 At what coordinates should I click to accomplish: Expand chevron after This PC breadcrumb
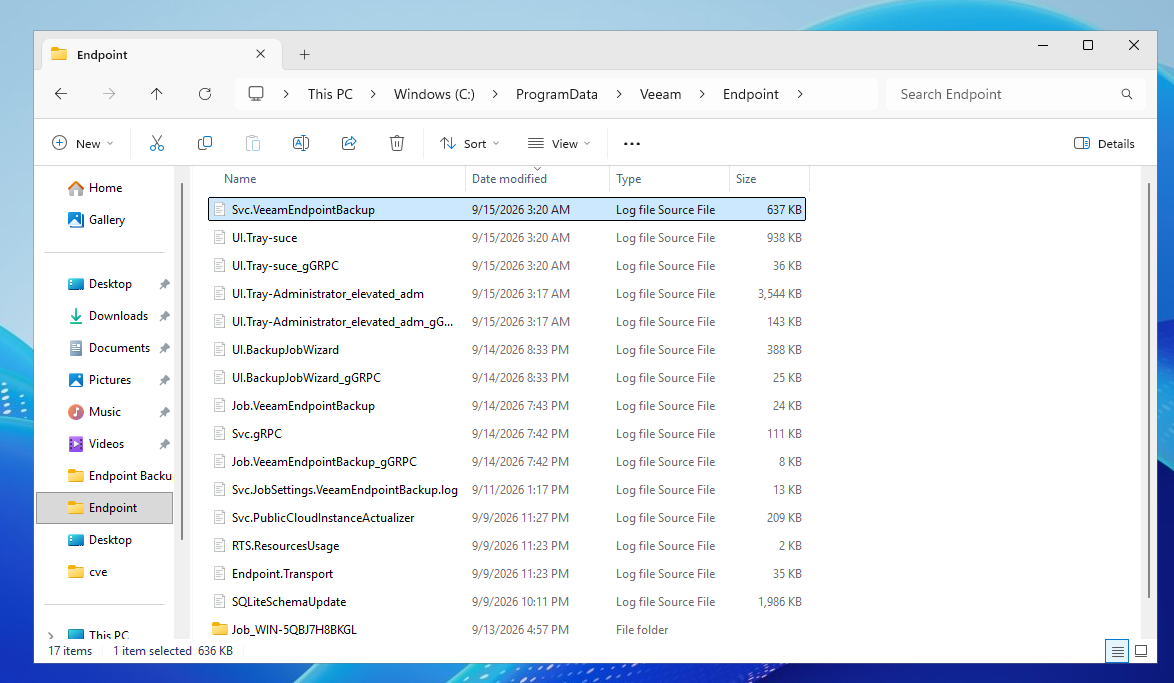pos(373,94)
